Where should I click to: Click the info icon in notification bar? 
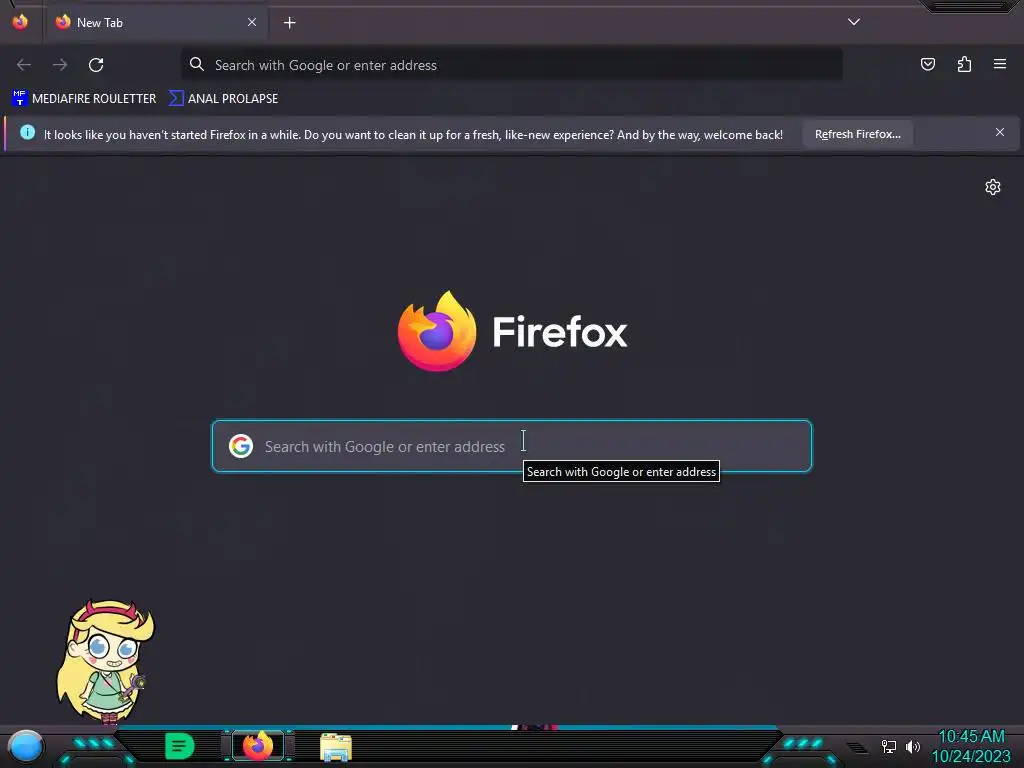pos(27,133)
